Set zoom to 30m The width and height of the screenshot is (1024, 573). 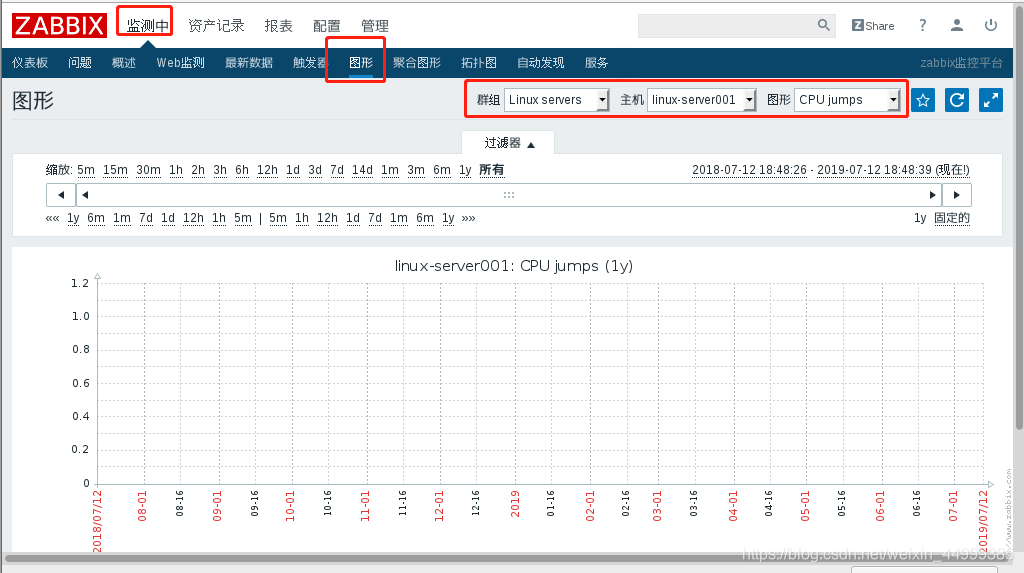click(x=148, y=170)
